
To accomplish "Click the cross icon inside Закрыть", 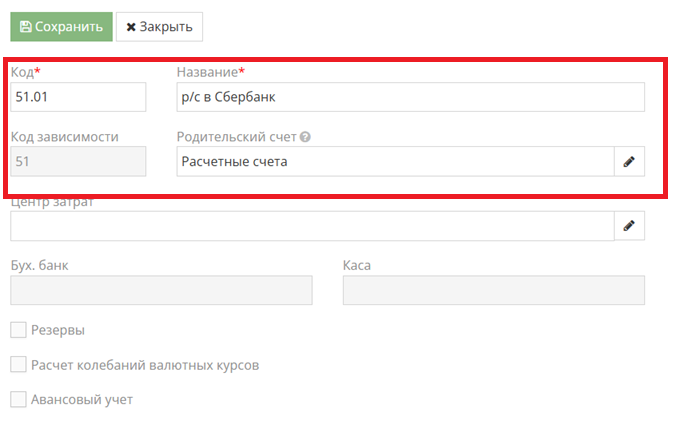I will pyautogui.click(x=131, y=27).
